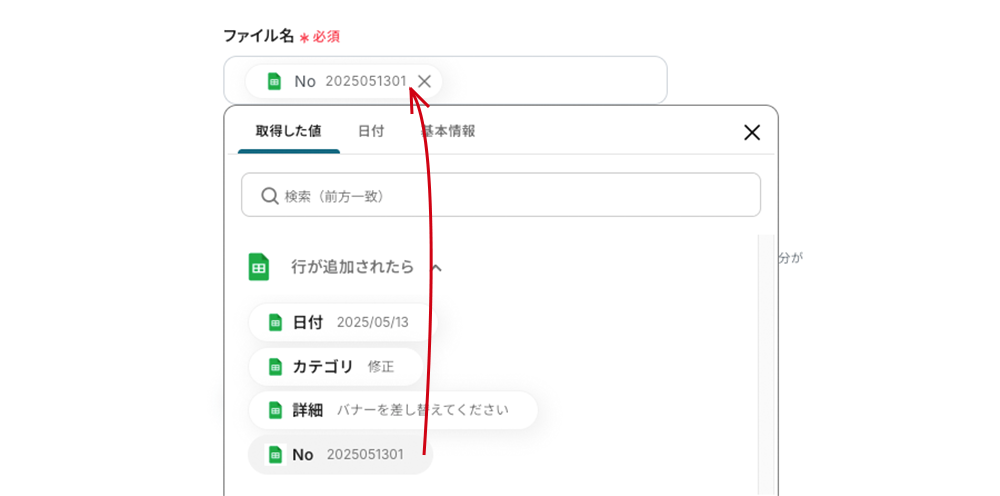The height and width of the screenshot is (496, 1000).
Task: Click the Sheets icon on 詳細 chip
Action: tap(275, 410)
